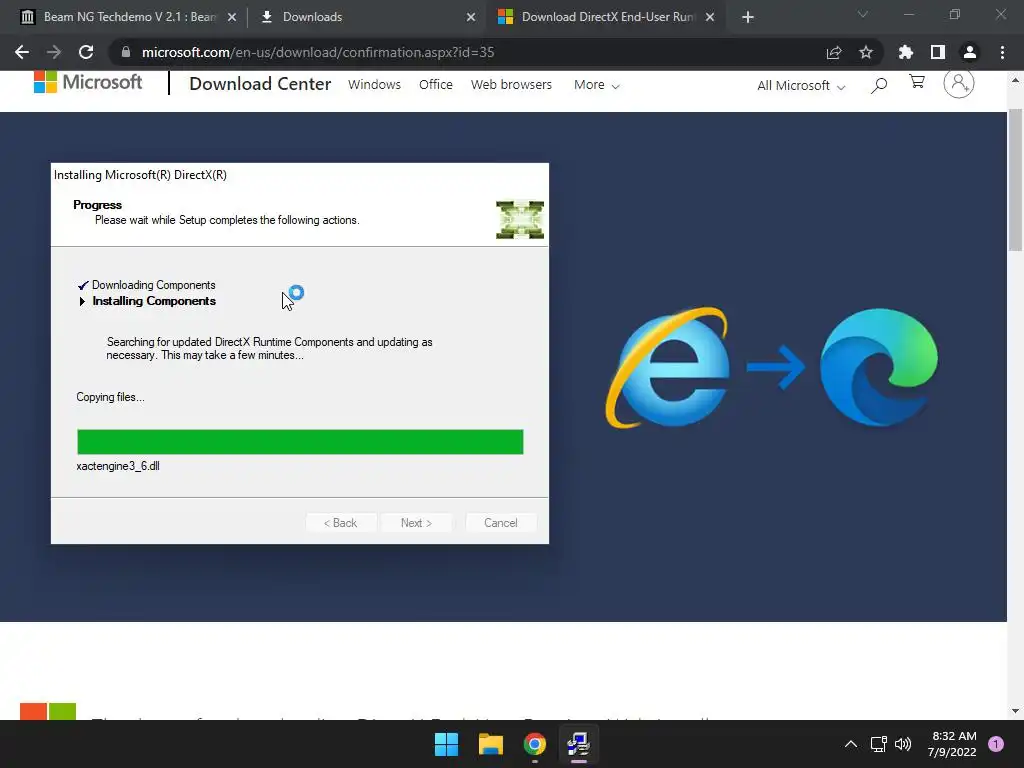Viewport: 1024px width, 768px height.
Task: Click the Downloading Components checkmark
Action: 83,285
